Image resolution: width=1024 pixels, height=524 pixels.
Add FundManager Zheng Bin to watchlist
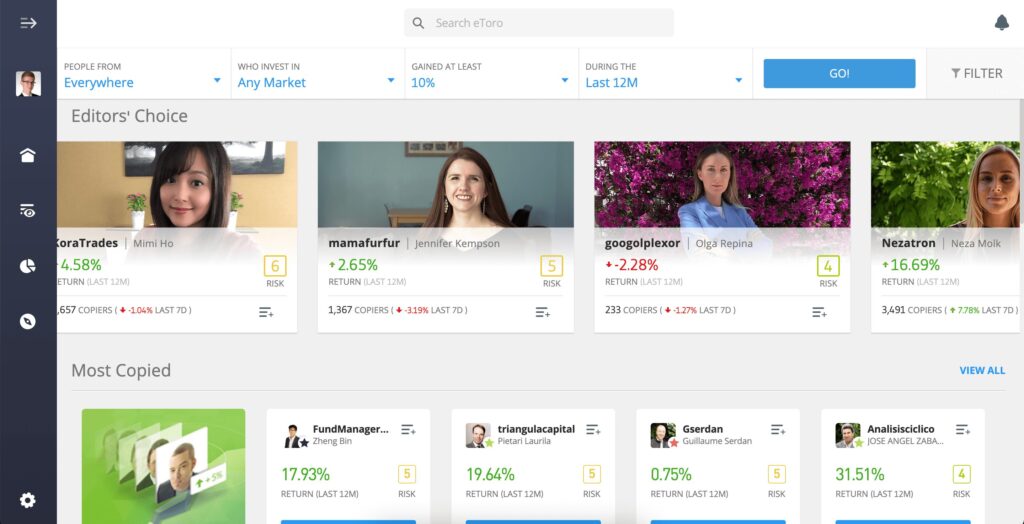pyautogui.click(x=408, y=429)
